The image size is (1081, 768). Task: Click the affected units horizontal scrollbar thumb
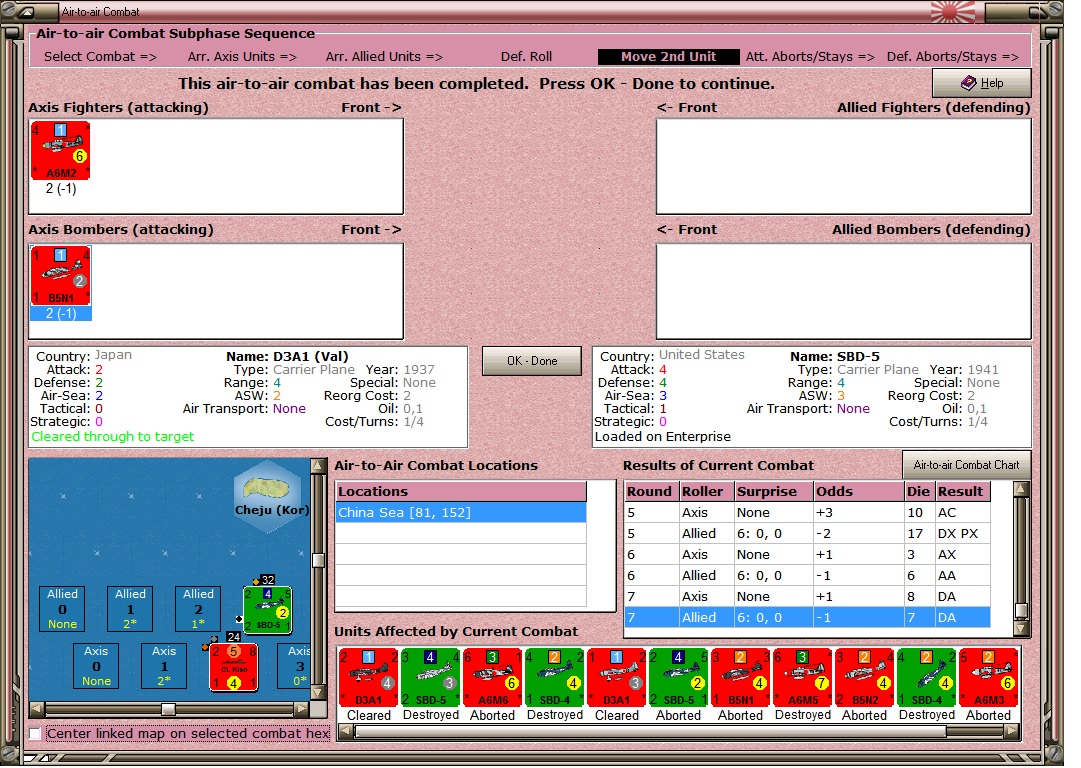pyautogui.click(x=651, y=731)
